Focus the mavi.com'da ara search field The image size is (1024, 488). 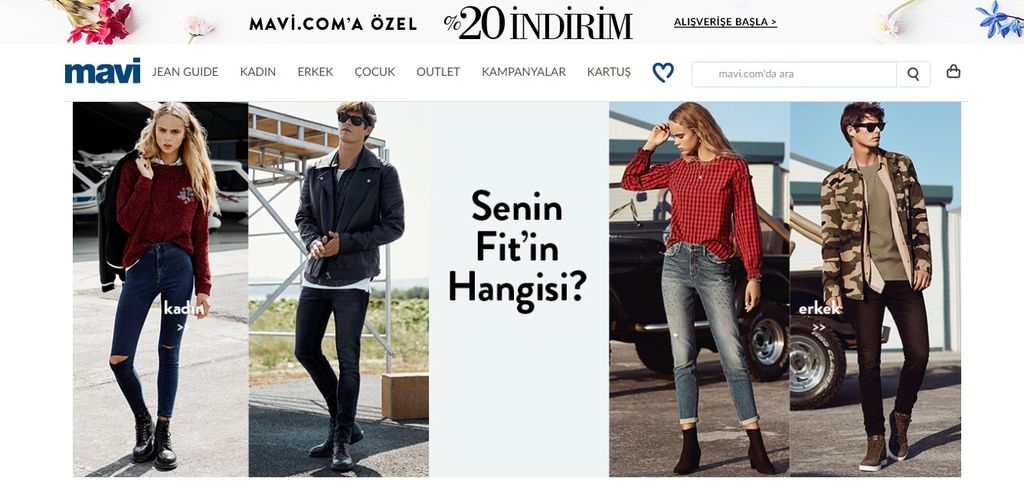tap(794, 74)
